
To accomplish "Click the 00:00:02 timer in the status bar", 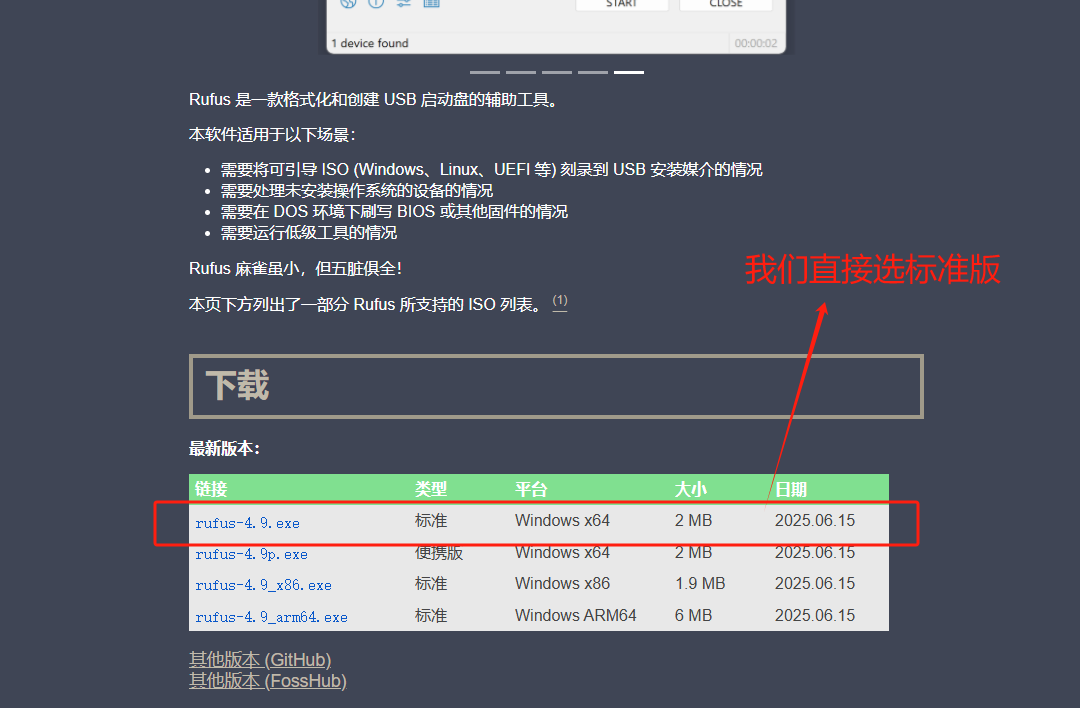I will pos(756,43).
